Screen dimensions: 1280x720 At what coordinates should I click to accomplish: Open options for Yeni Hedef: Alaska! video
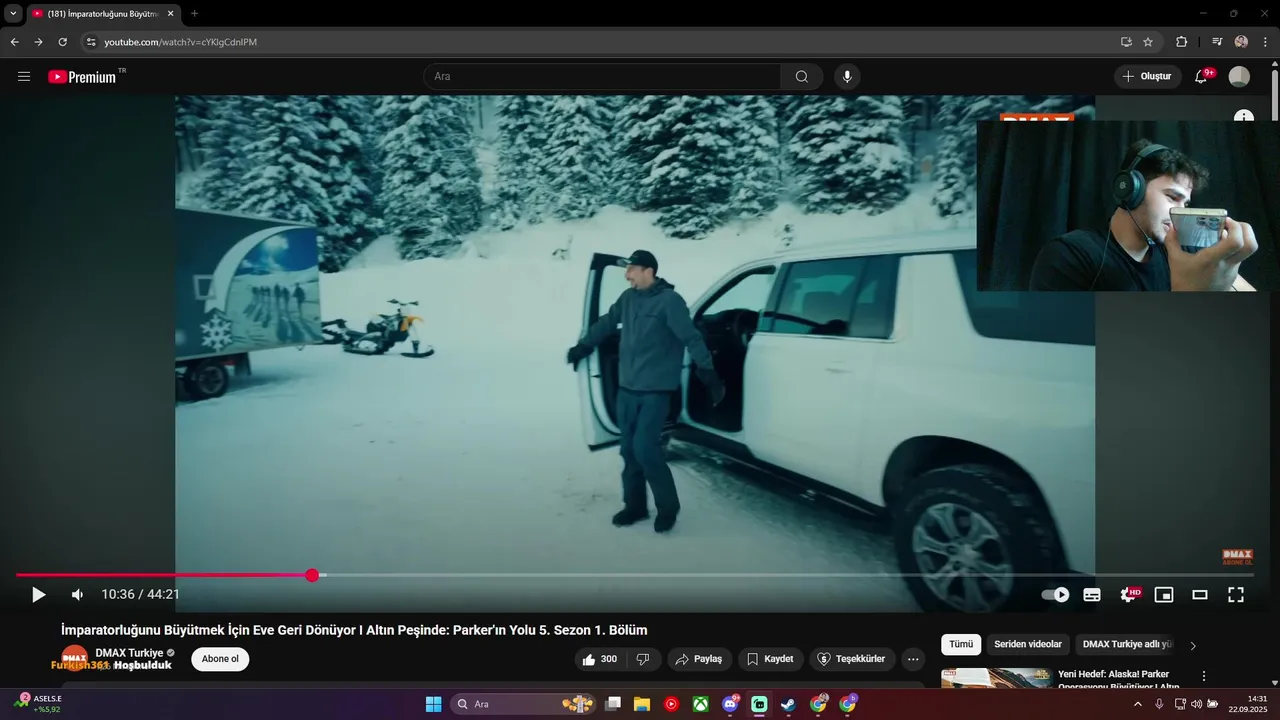[1204, 677]
